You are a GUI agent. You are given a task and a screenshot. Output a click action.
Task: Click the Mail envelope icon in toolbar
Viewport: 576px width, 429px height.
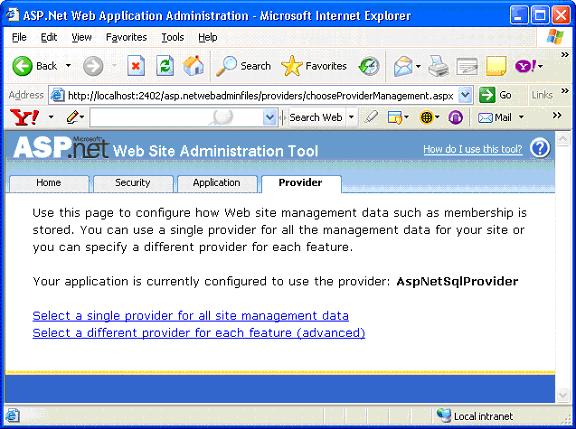pyautogui.click(x=403, y=66)
